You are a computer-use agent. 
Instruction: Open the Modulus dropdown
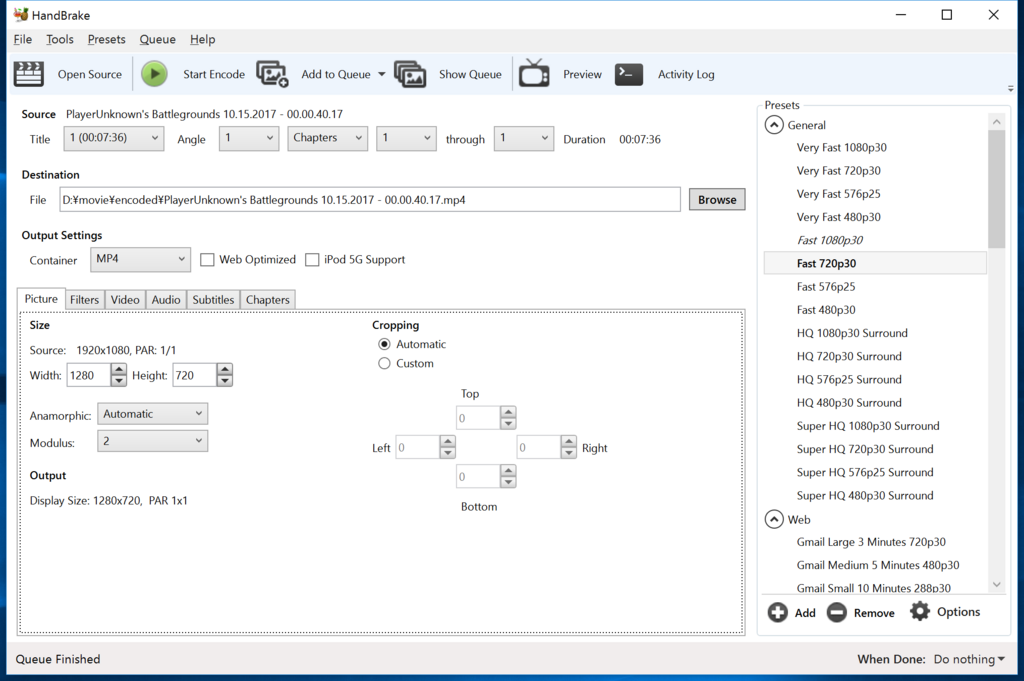click(x=153, y=441)
